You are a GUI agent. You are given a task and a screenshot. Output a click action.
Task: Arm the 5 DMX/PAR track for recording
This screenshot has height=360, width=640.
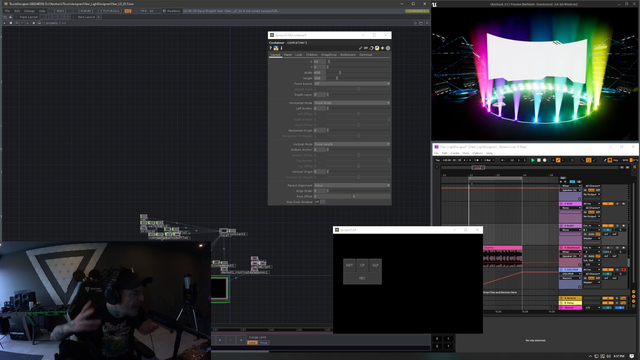coord(623,270)
